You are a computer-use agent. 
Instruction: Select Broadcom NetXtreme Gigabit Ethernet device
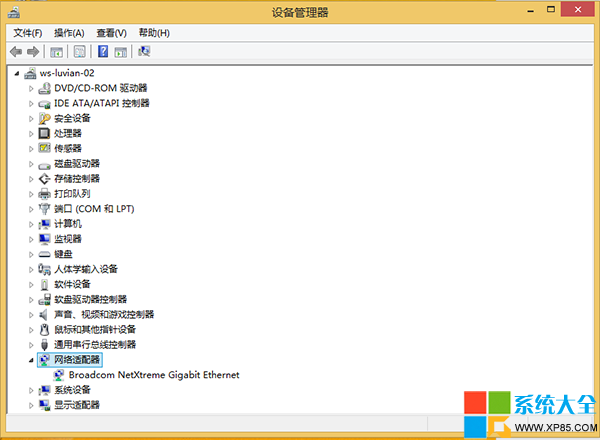coord(154,375)
